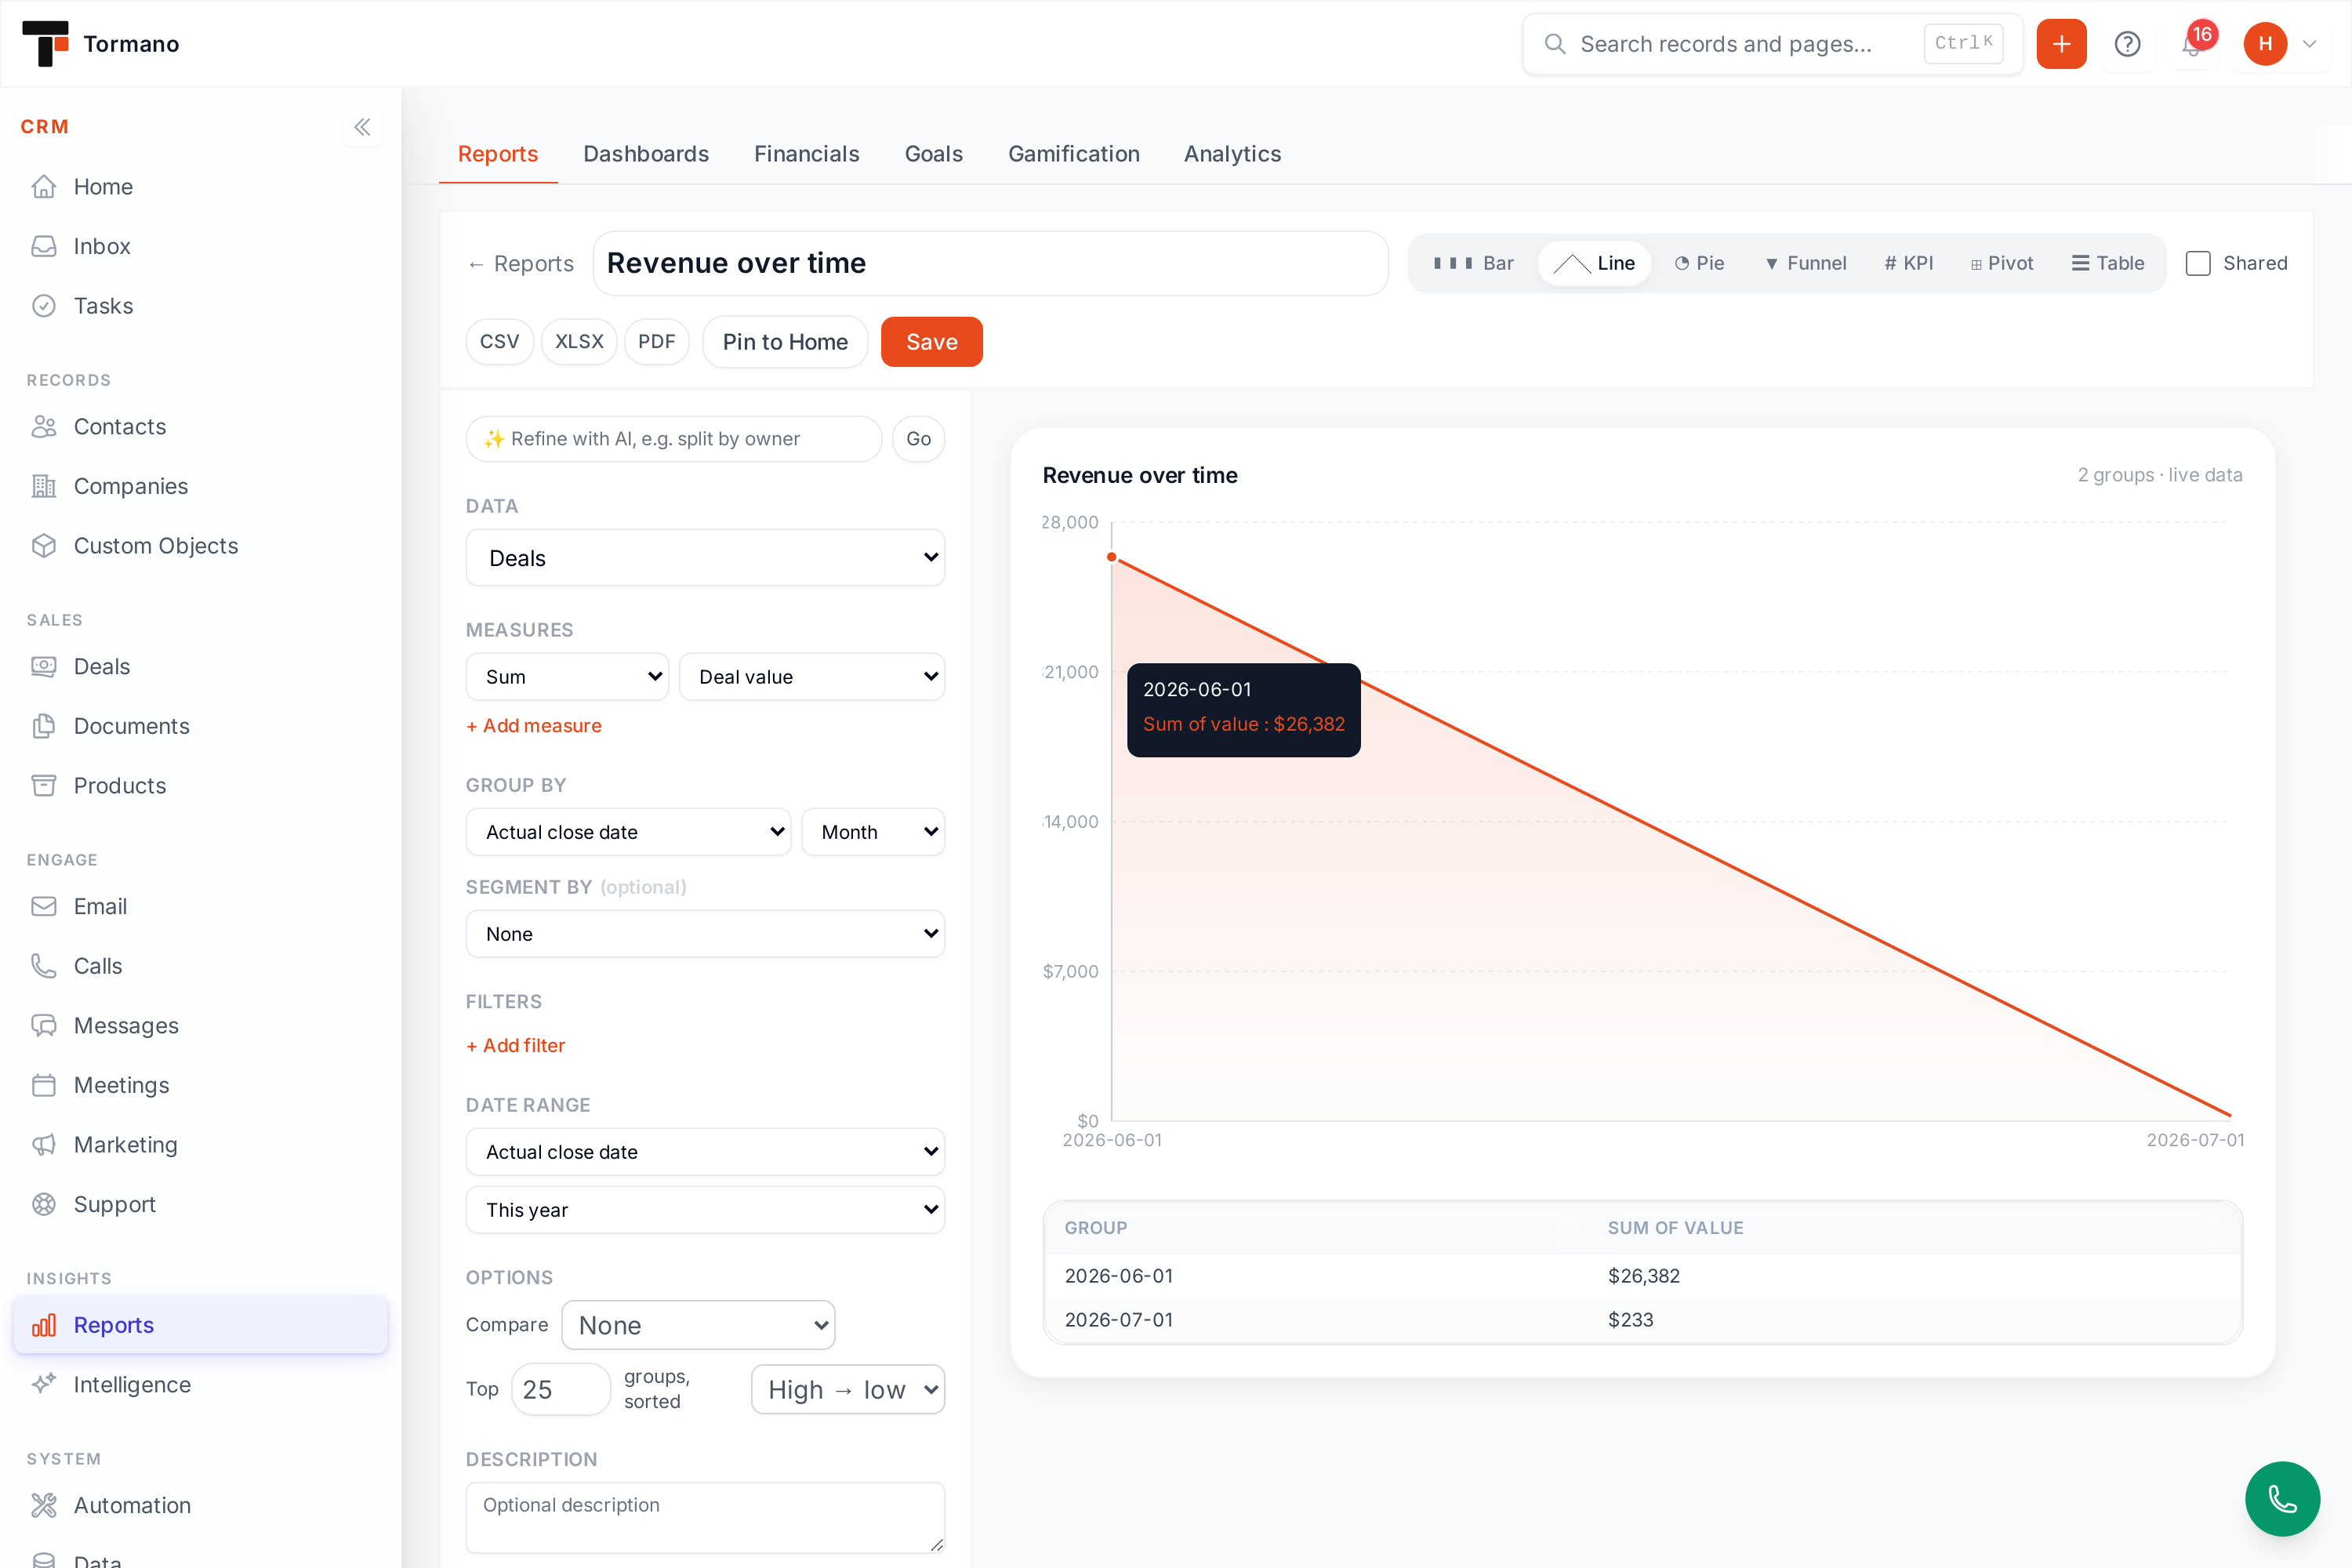
Task: Open the High → low sort dropdown
Action: [848, 1390]
